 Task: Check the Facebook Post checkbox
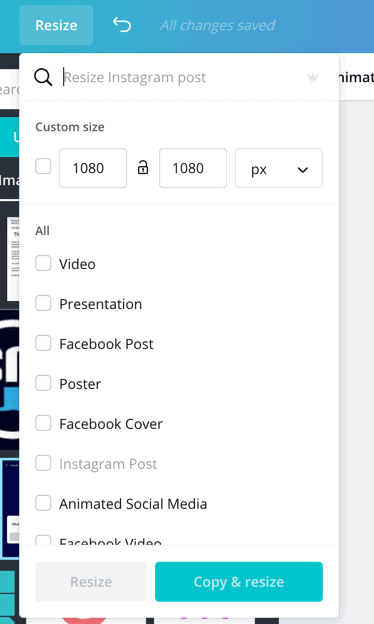[x=43, y=343]
